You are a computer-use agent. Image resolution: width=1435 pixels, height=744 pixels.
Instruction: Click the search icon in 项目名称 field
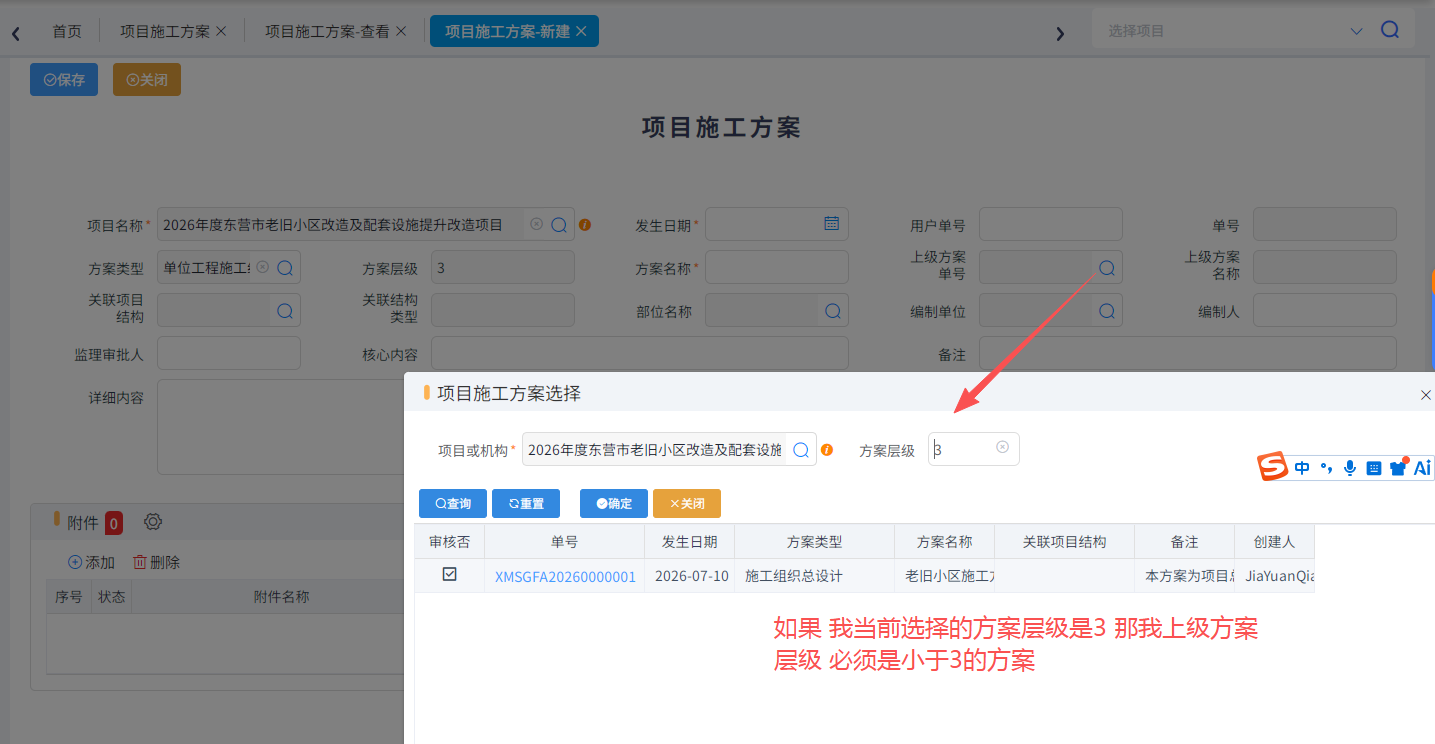coord(559,225)
